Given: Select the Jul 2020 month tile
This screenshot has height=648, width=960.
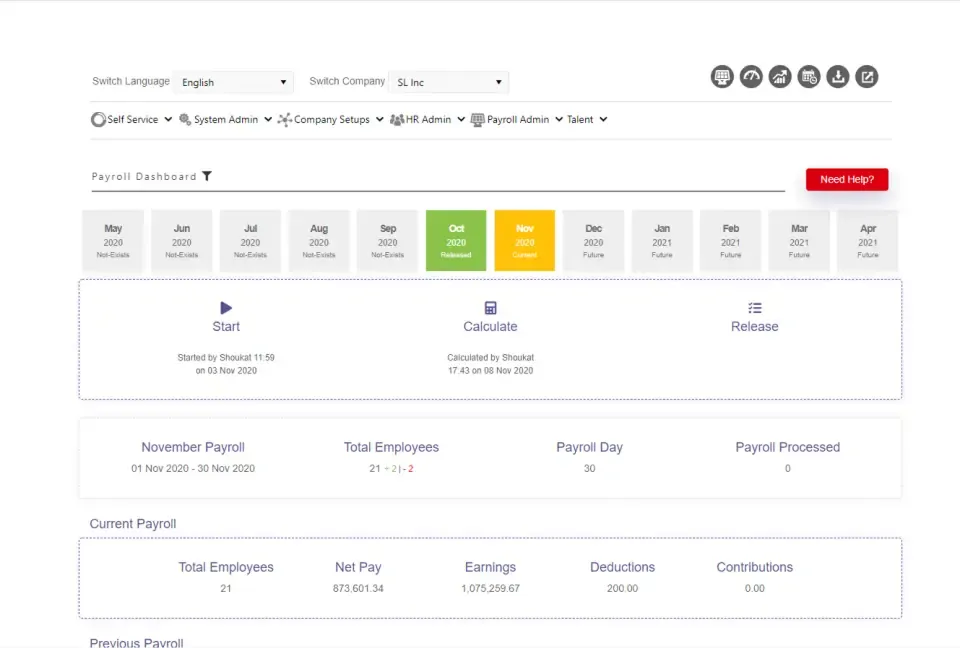Looking at the screenshot, I should coord(250,241).
